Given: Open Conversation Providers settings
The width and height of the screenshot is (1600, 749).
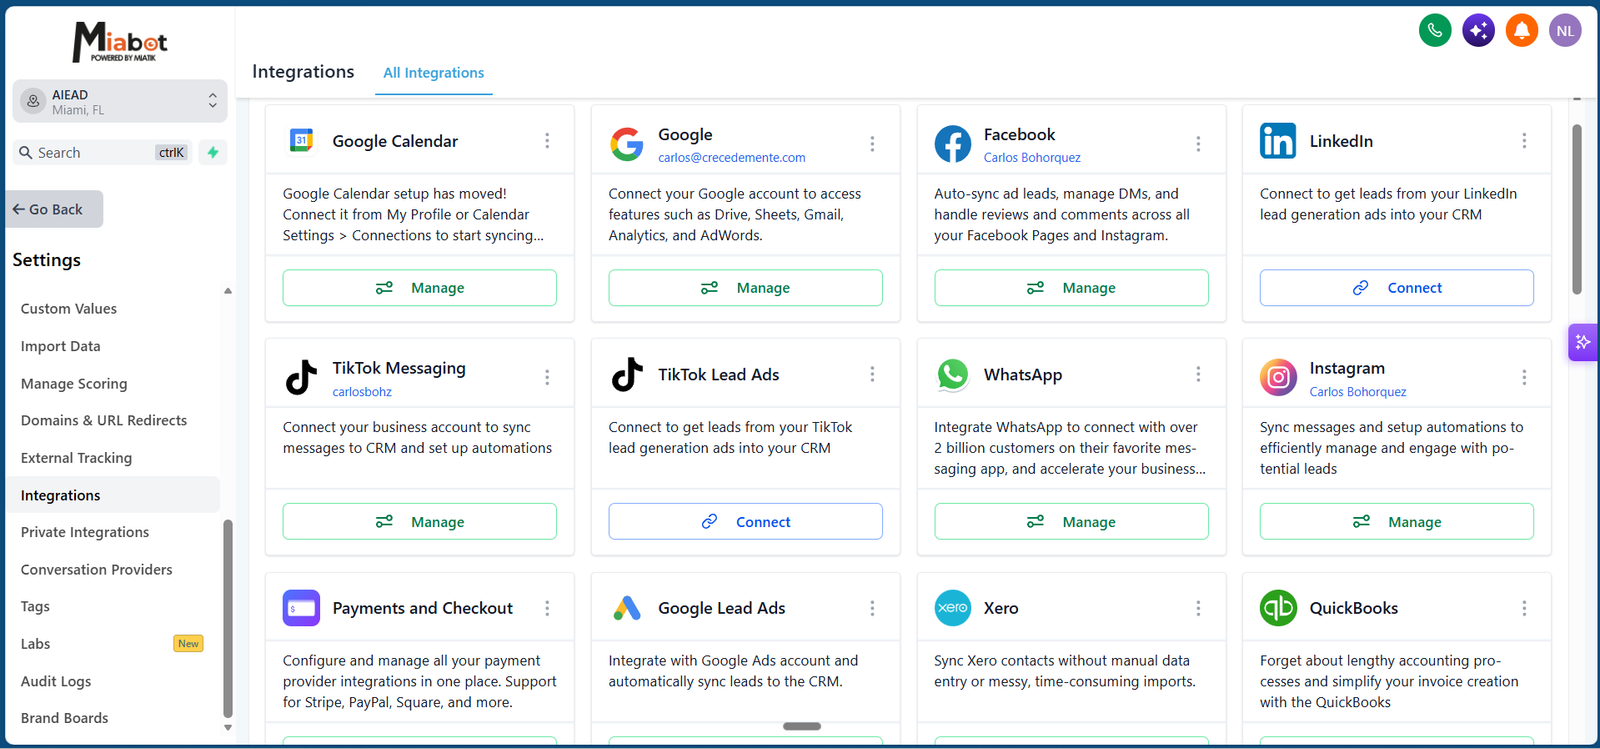Looking at the screenshot, I should pos(97,570).
